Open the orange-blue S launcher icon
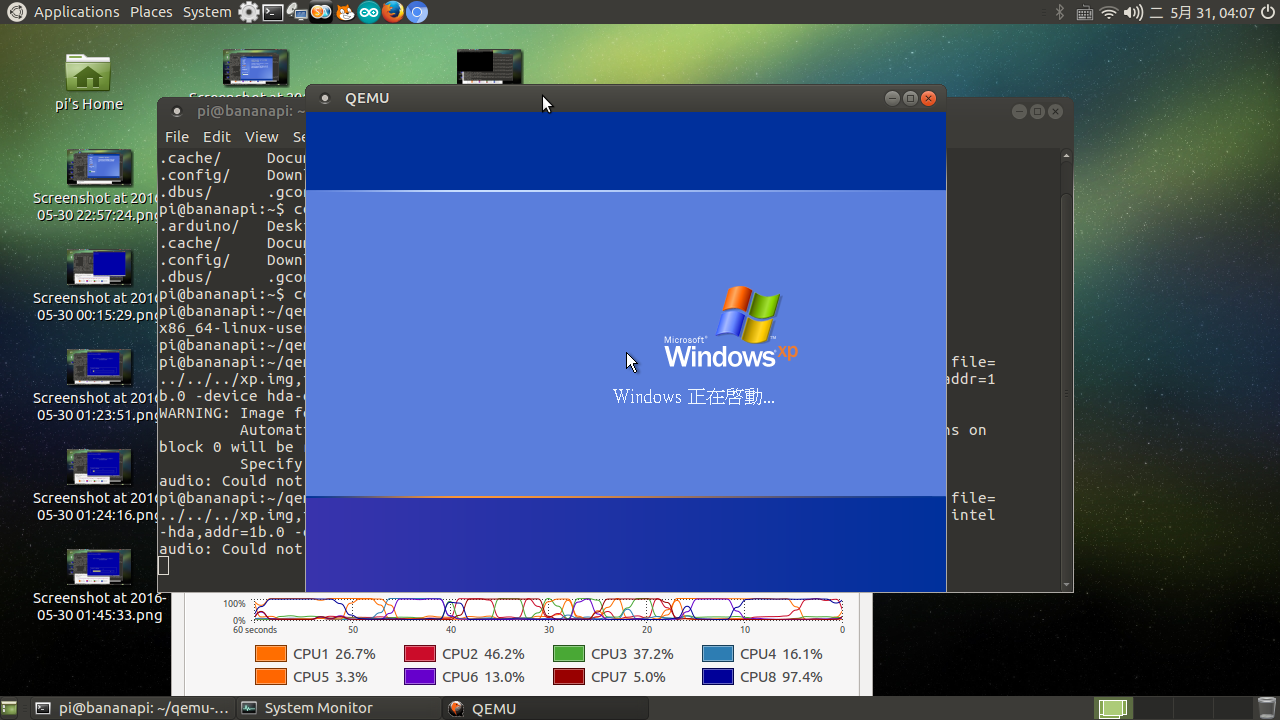 pos(320,12)
